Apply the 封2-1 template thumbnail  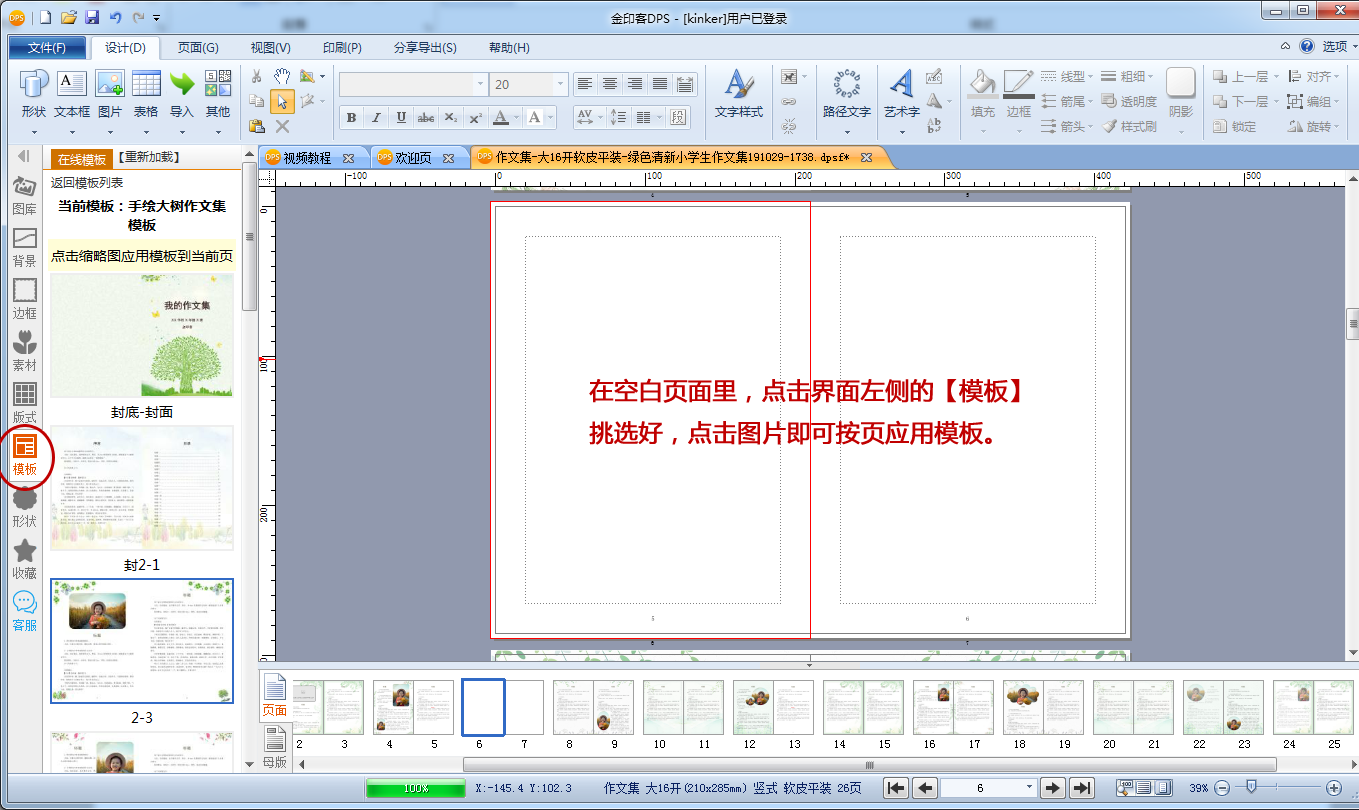pos(142,489)
